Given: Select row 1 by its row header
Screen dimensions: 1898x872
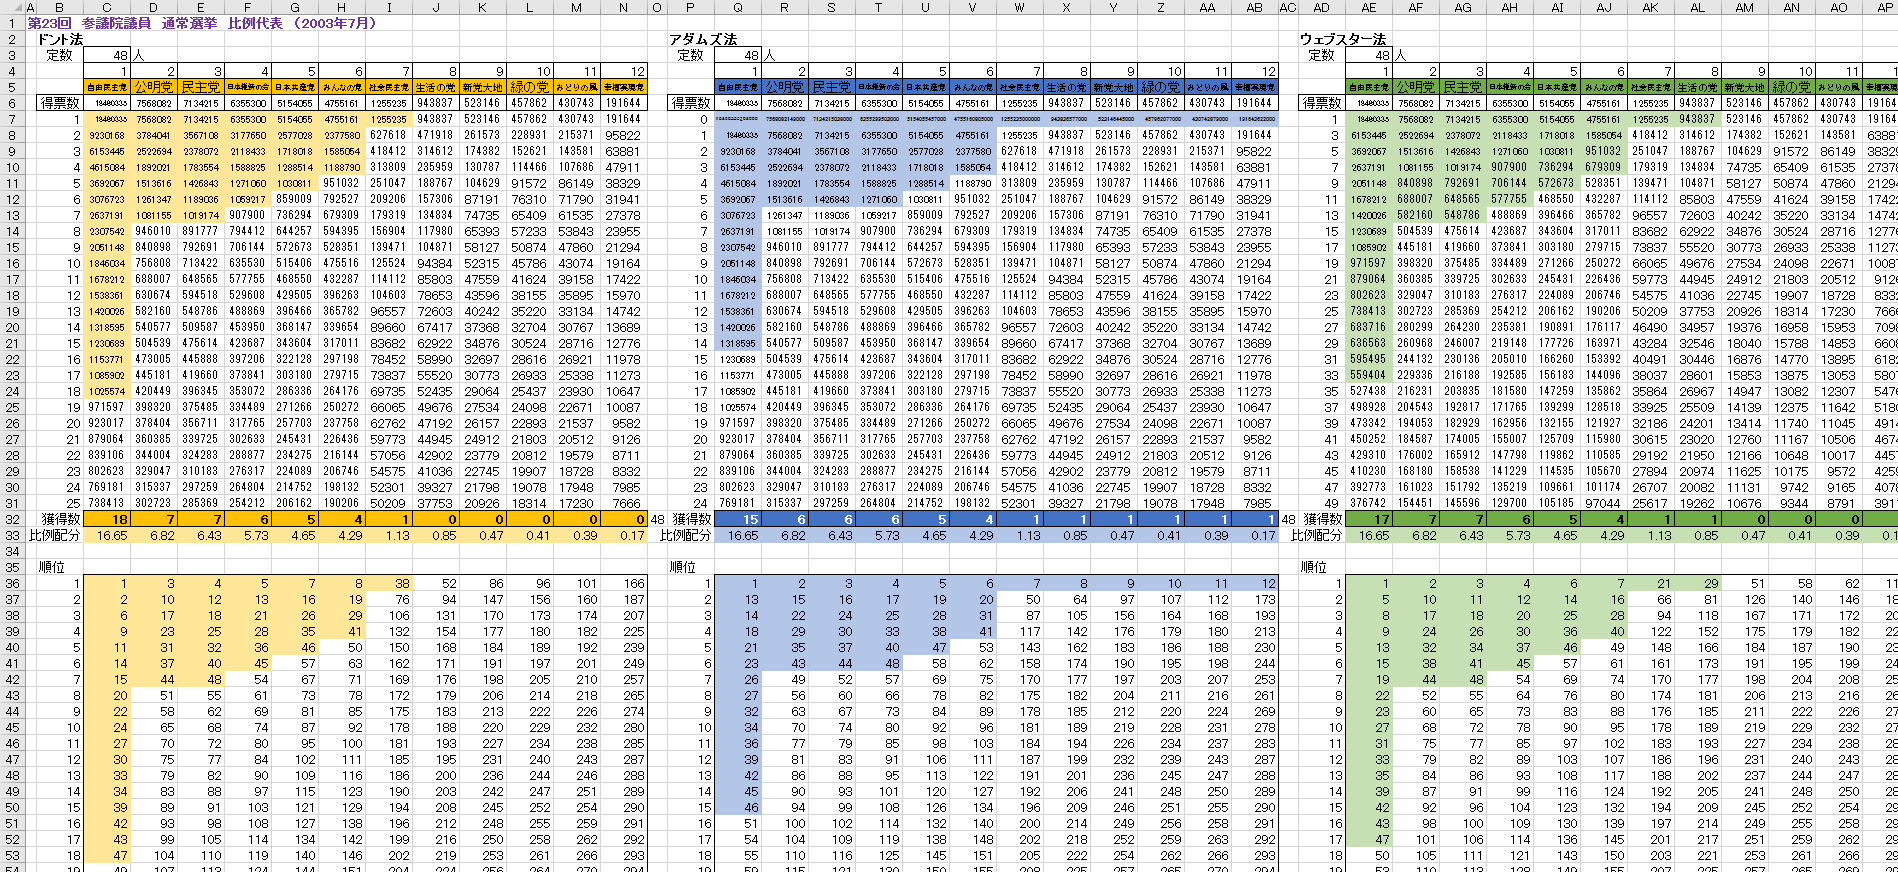Looking at the screenshot, I should [x=13, y=23].
